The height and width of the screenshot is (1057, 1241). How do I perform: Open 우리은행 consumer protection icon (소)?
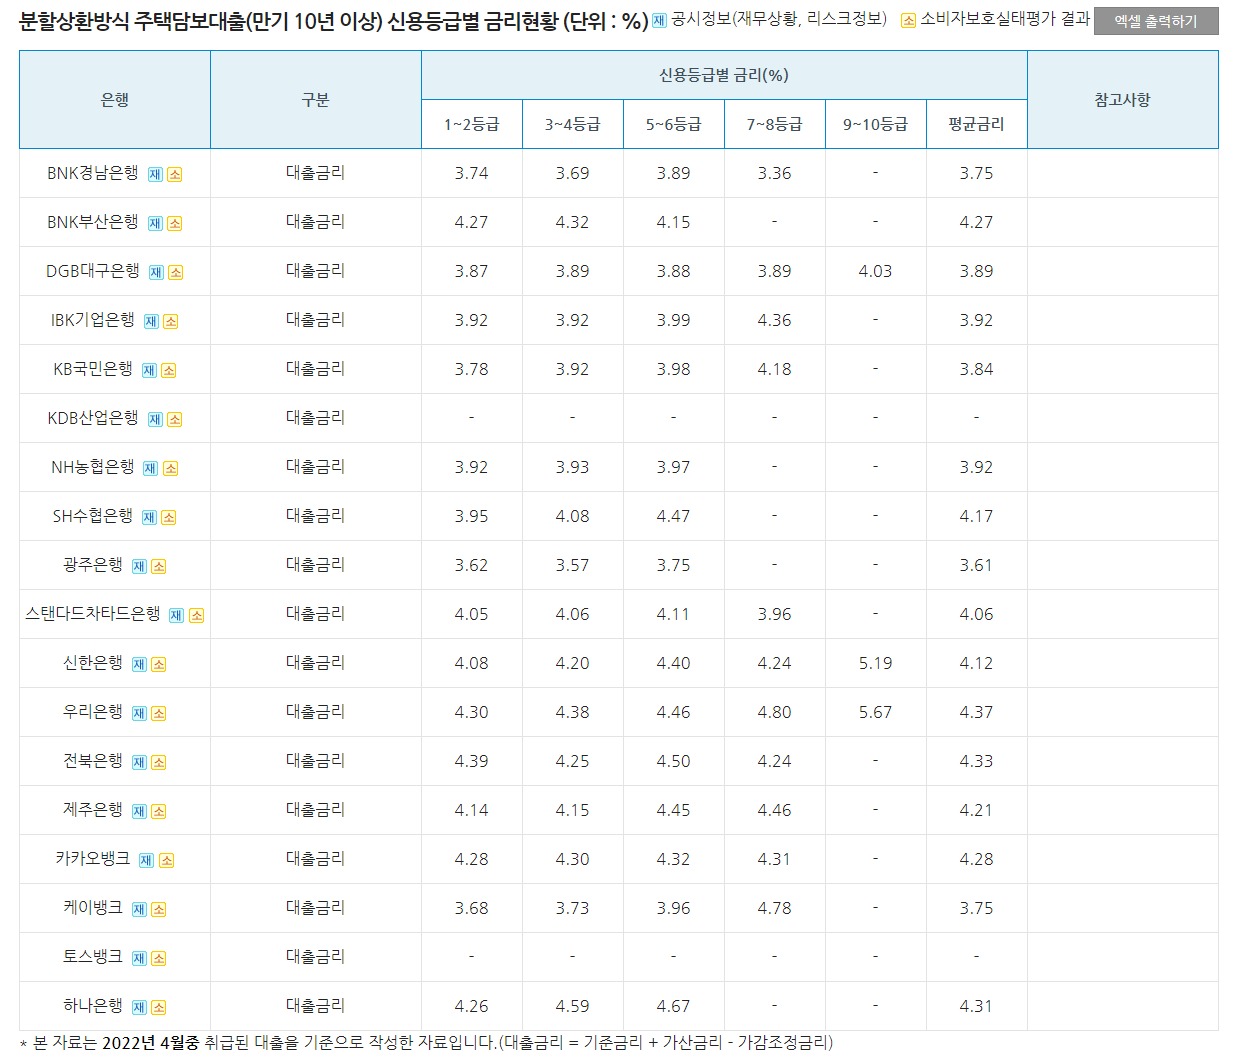(x=158, y=713)
